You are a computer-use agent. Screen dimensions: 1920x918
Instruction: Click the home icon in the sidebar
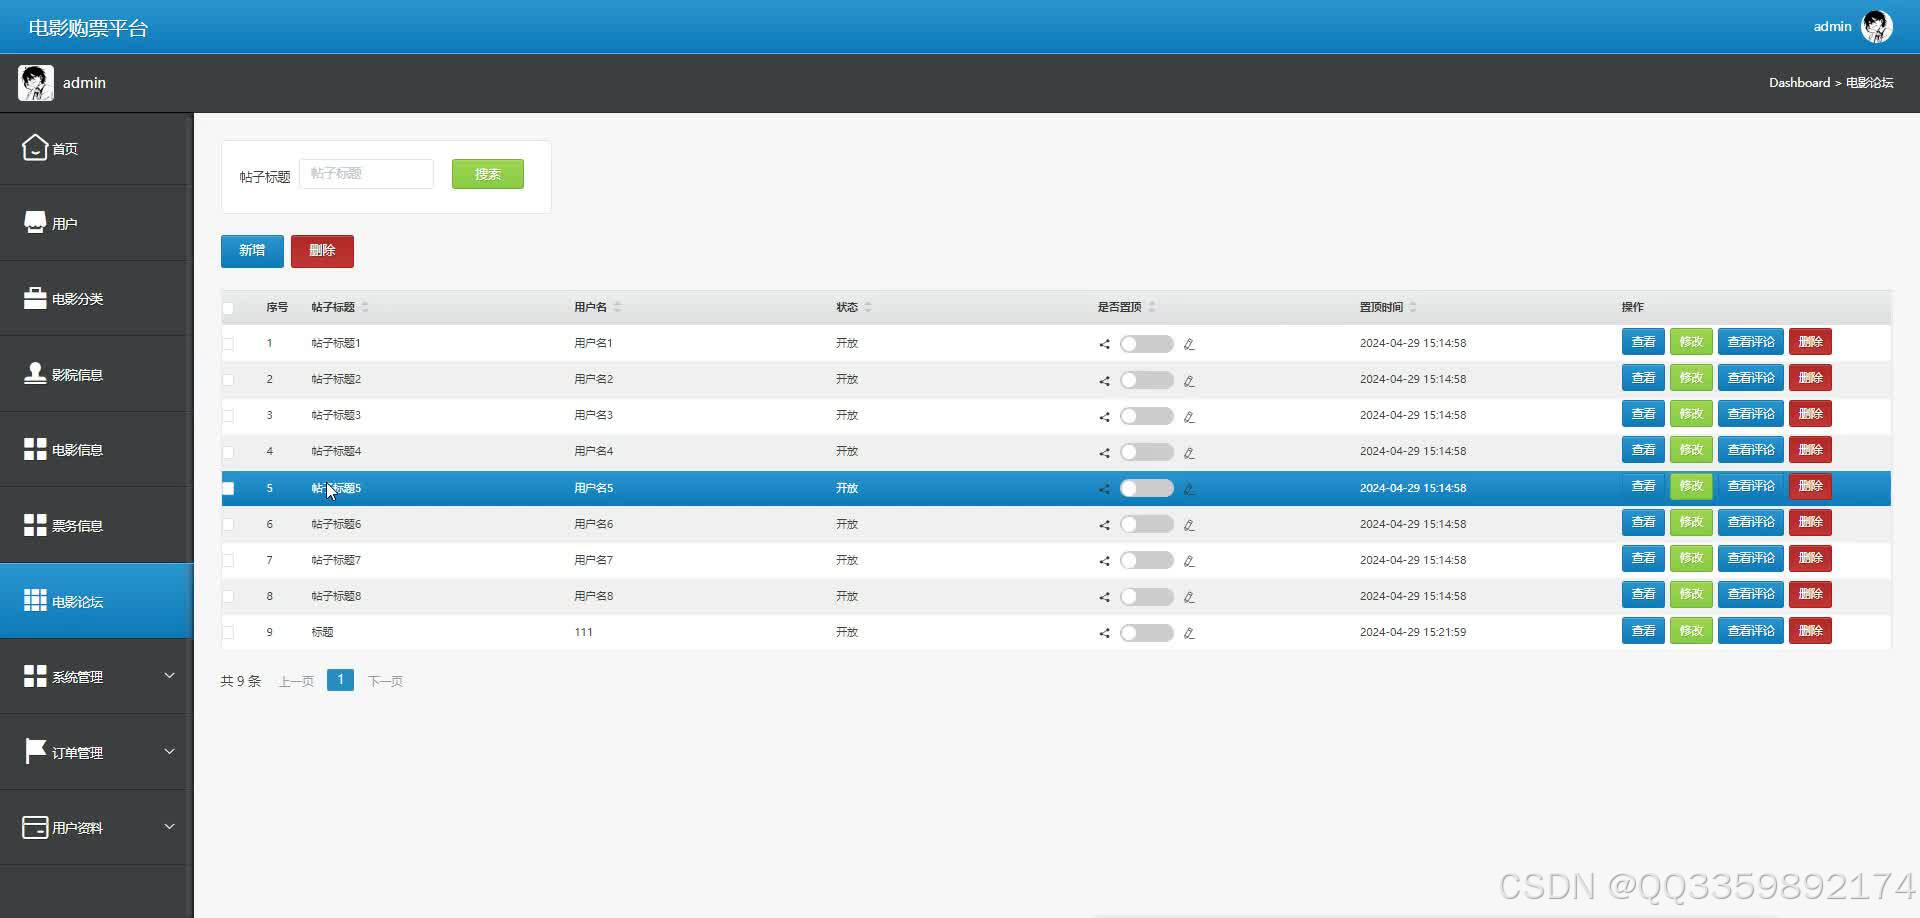pos(35,148)
